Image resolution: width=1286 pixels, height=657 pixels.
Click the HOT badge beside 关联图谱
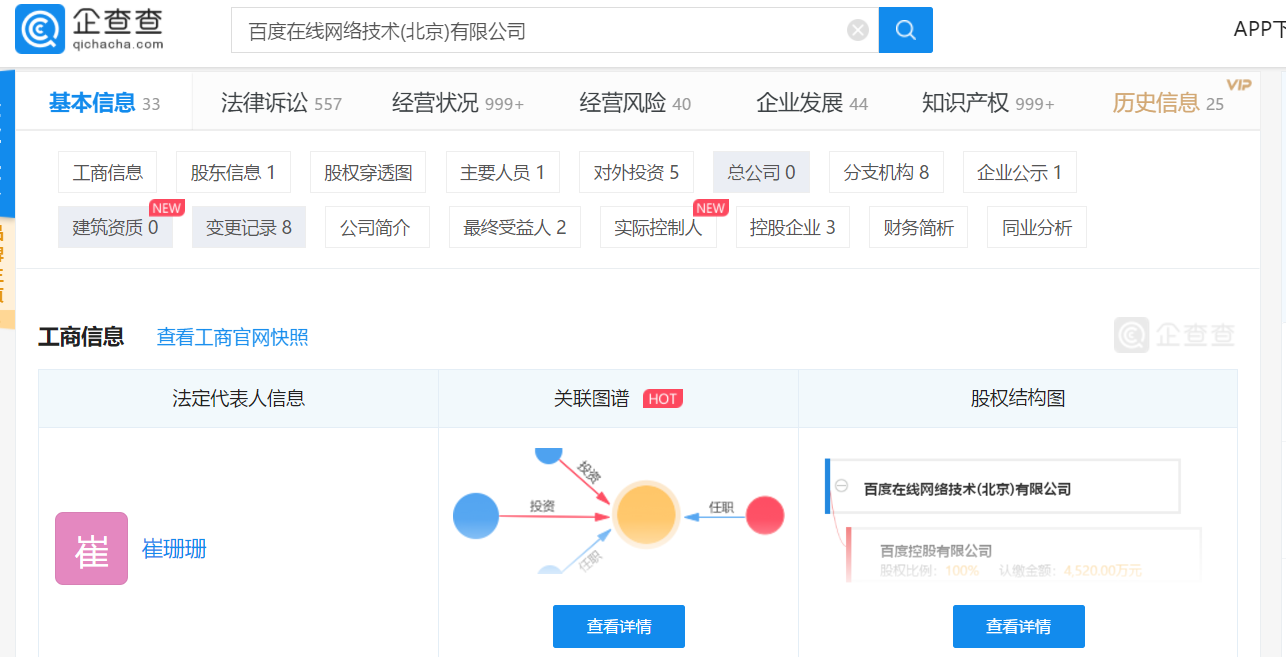663,398
